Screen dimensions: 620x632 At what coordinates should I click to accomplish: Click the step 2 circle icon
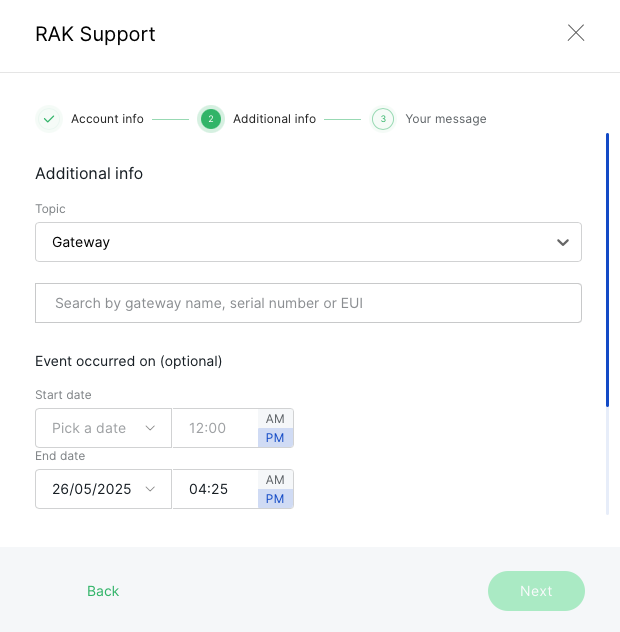pos(211,119)
